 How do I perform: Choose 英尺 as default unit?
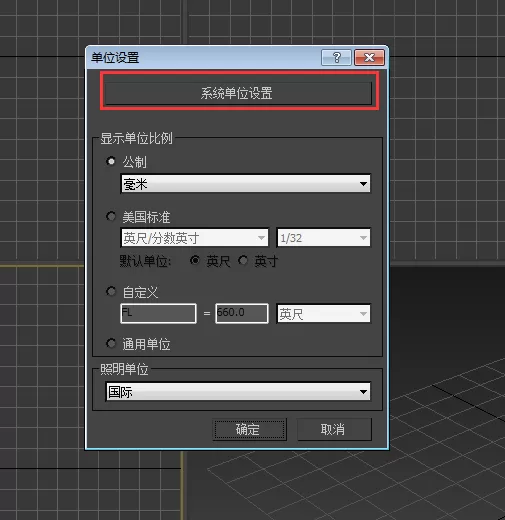tap(195, 260)
